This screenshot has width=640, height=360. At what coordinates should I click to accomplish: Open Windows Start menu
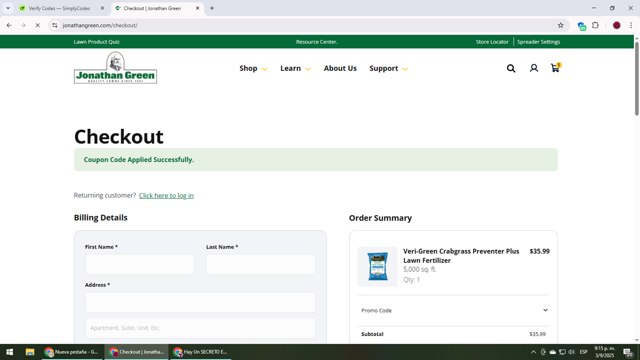9,352
